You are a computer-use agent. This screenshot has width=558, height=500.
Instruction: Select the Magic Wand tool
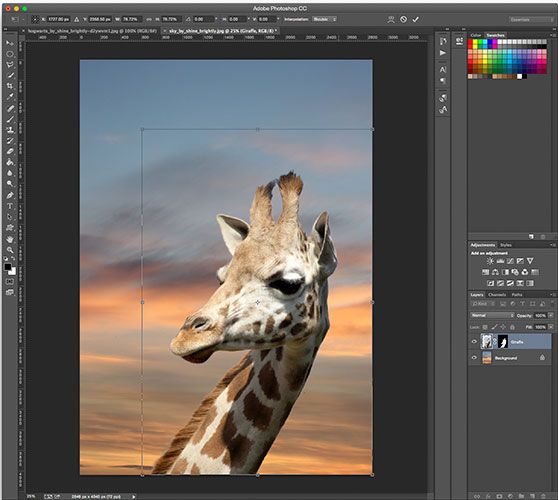tap(10, 75)
